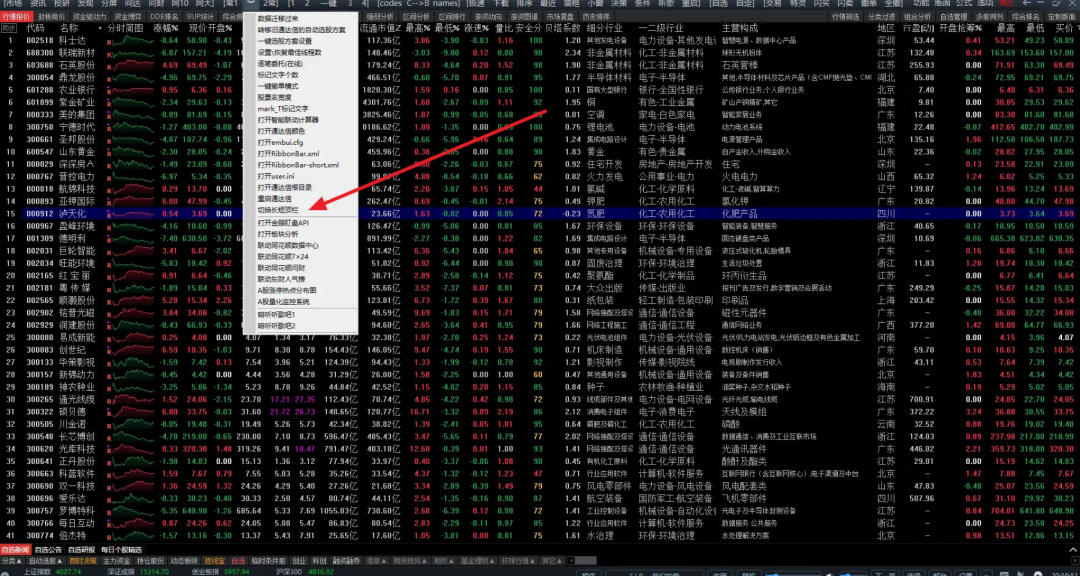Choose 暗听听歌吧1 menu entry
The height and width of the screenshot is (576, 1080).
(277, 314)
